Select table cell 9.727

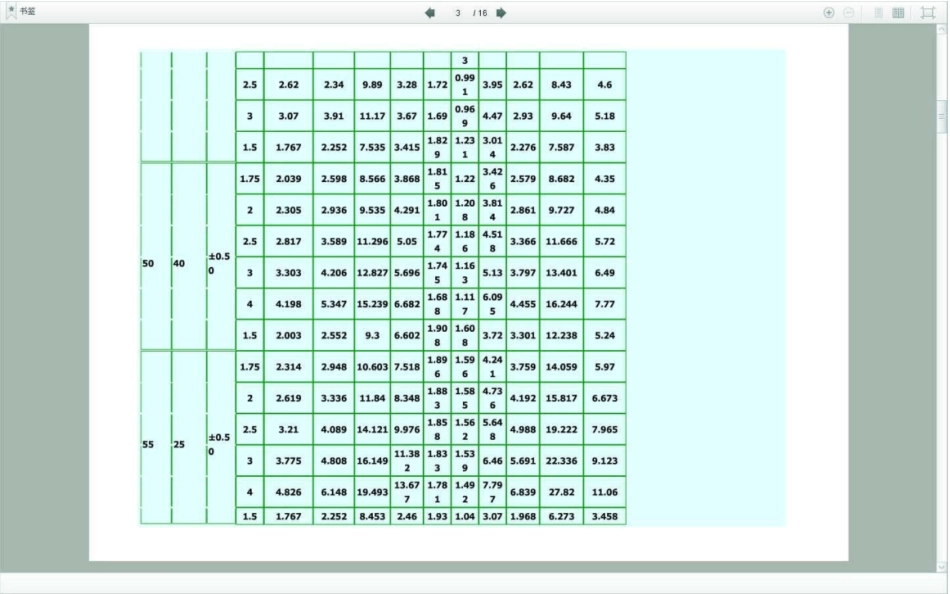point(561,210)
